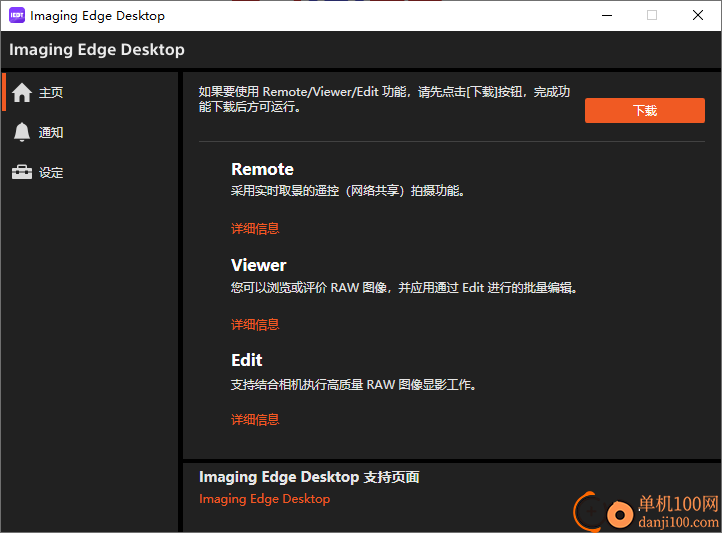
Task: Open 详细信息 link under Remote
Action: (255, 228)
